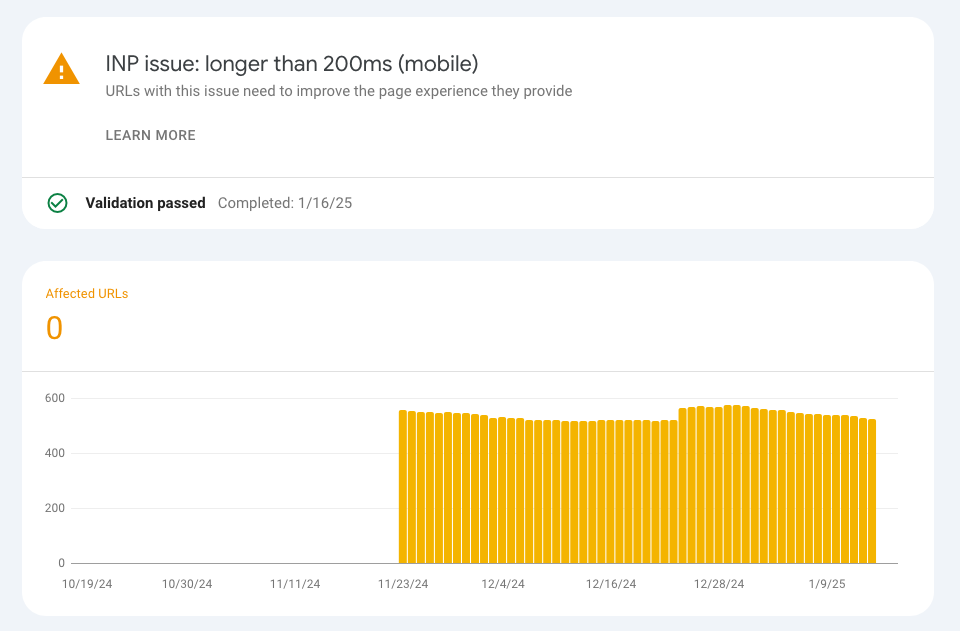This screenshot has width=960, height=631.
Task: Click the 1/9/25 date axis label
Action: click(825, 584)
